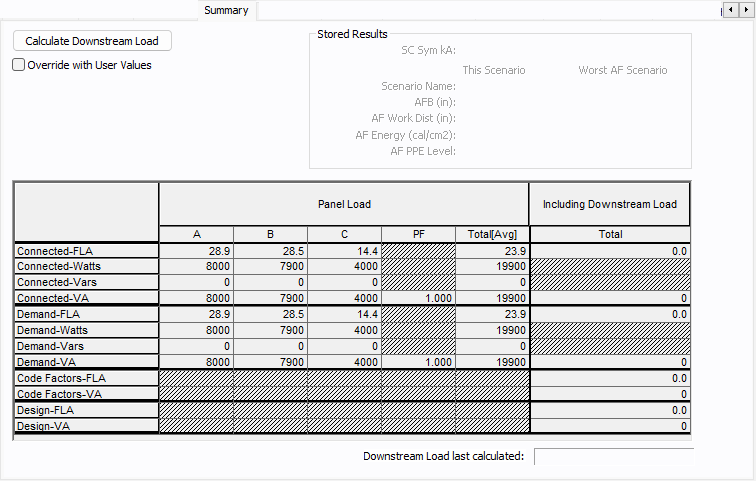Viewport: 756px width, 481px height.
Task: Select Demand-Watts phase C cell
Action: [344, 330]
